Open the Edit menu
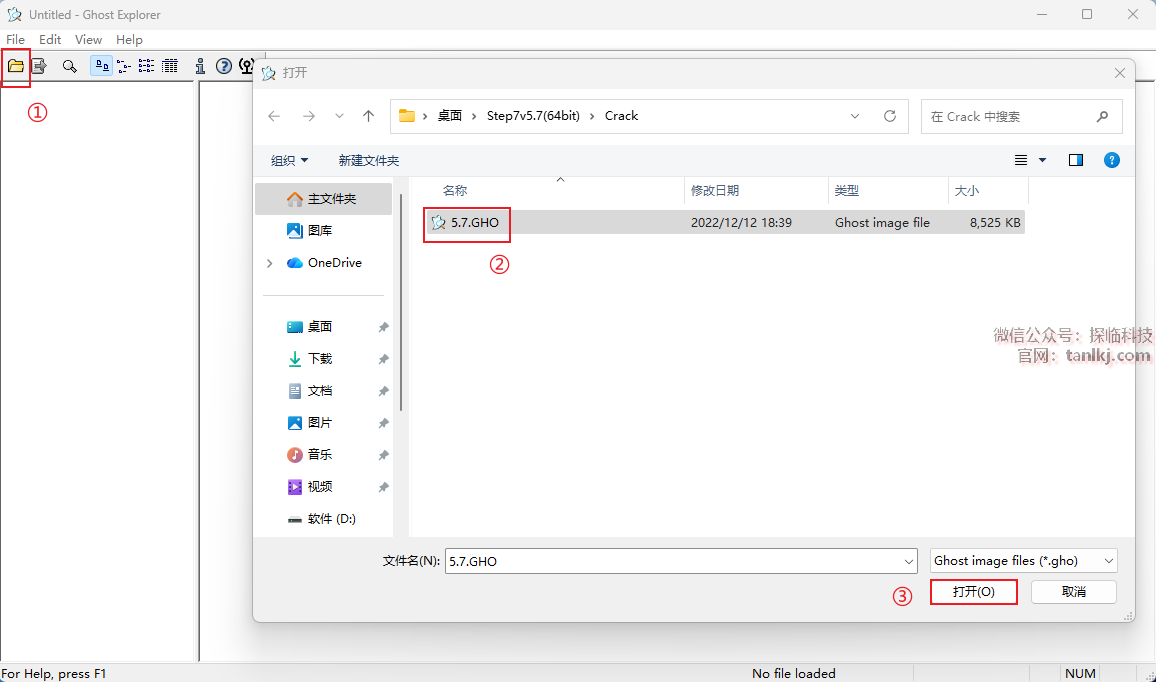The width and height of the screenshot is (1156, 682). click(x=50, y=40)
